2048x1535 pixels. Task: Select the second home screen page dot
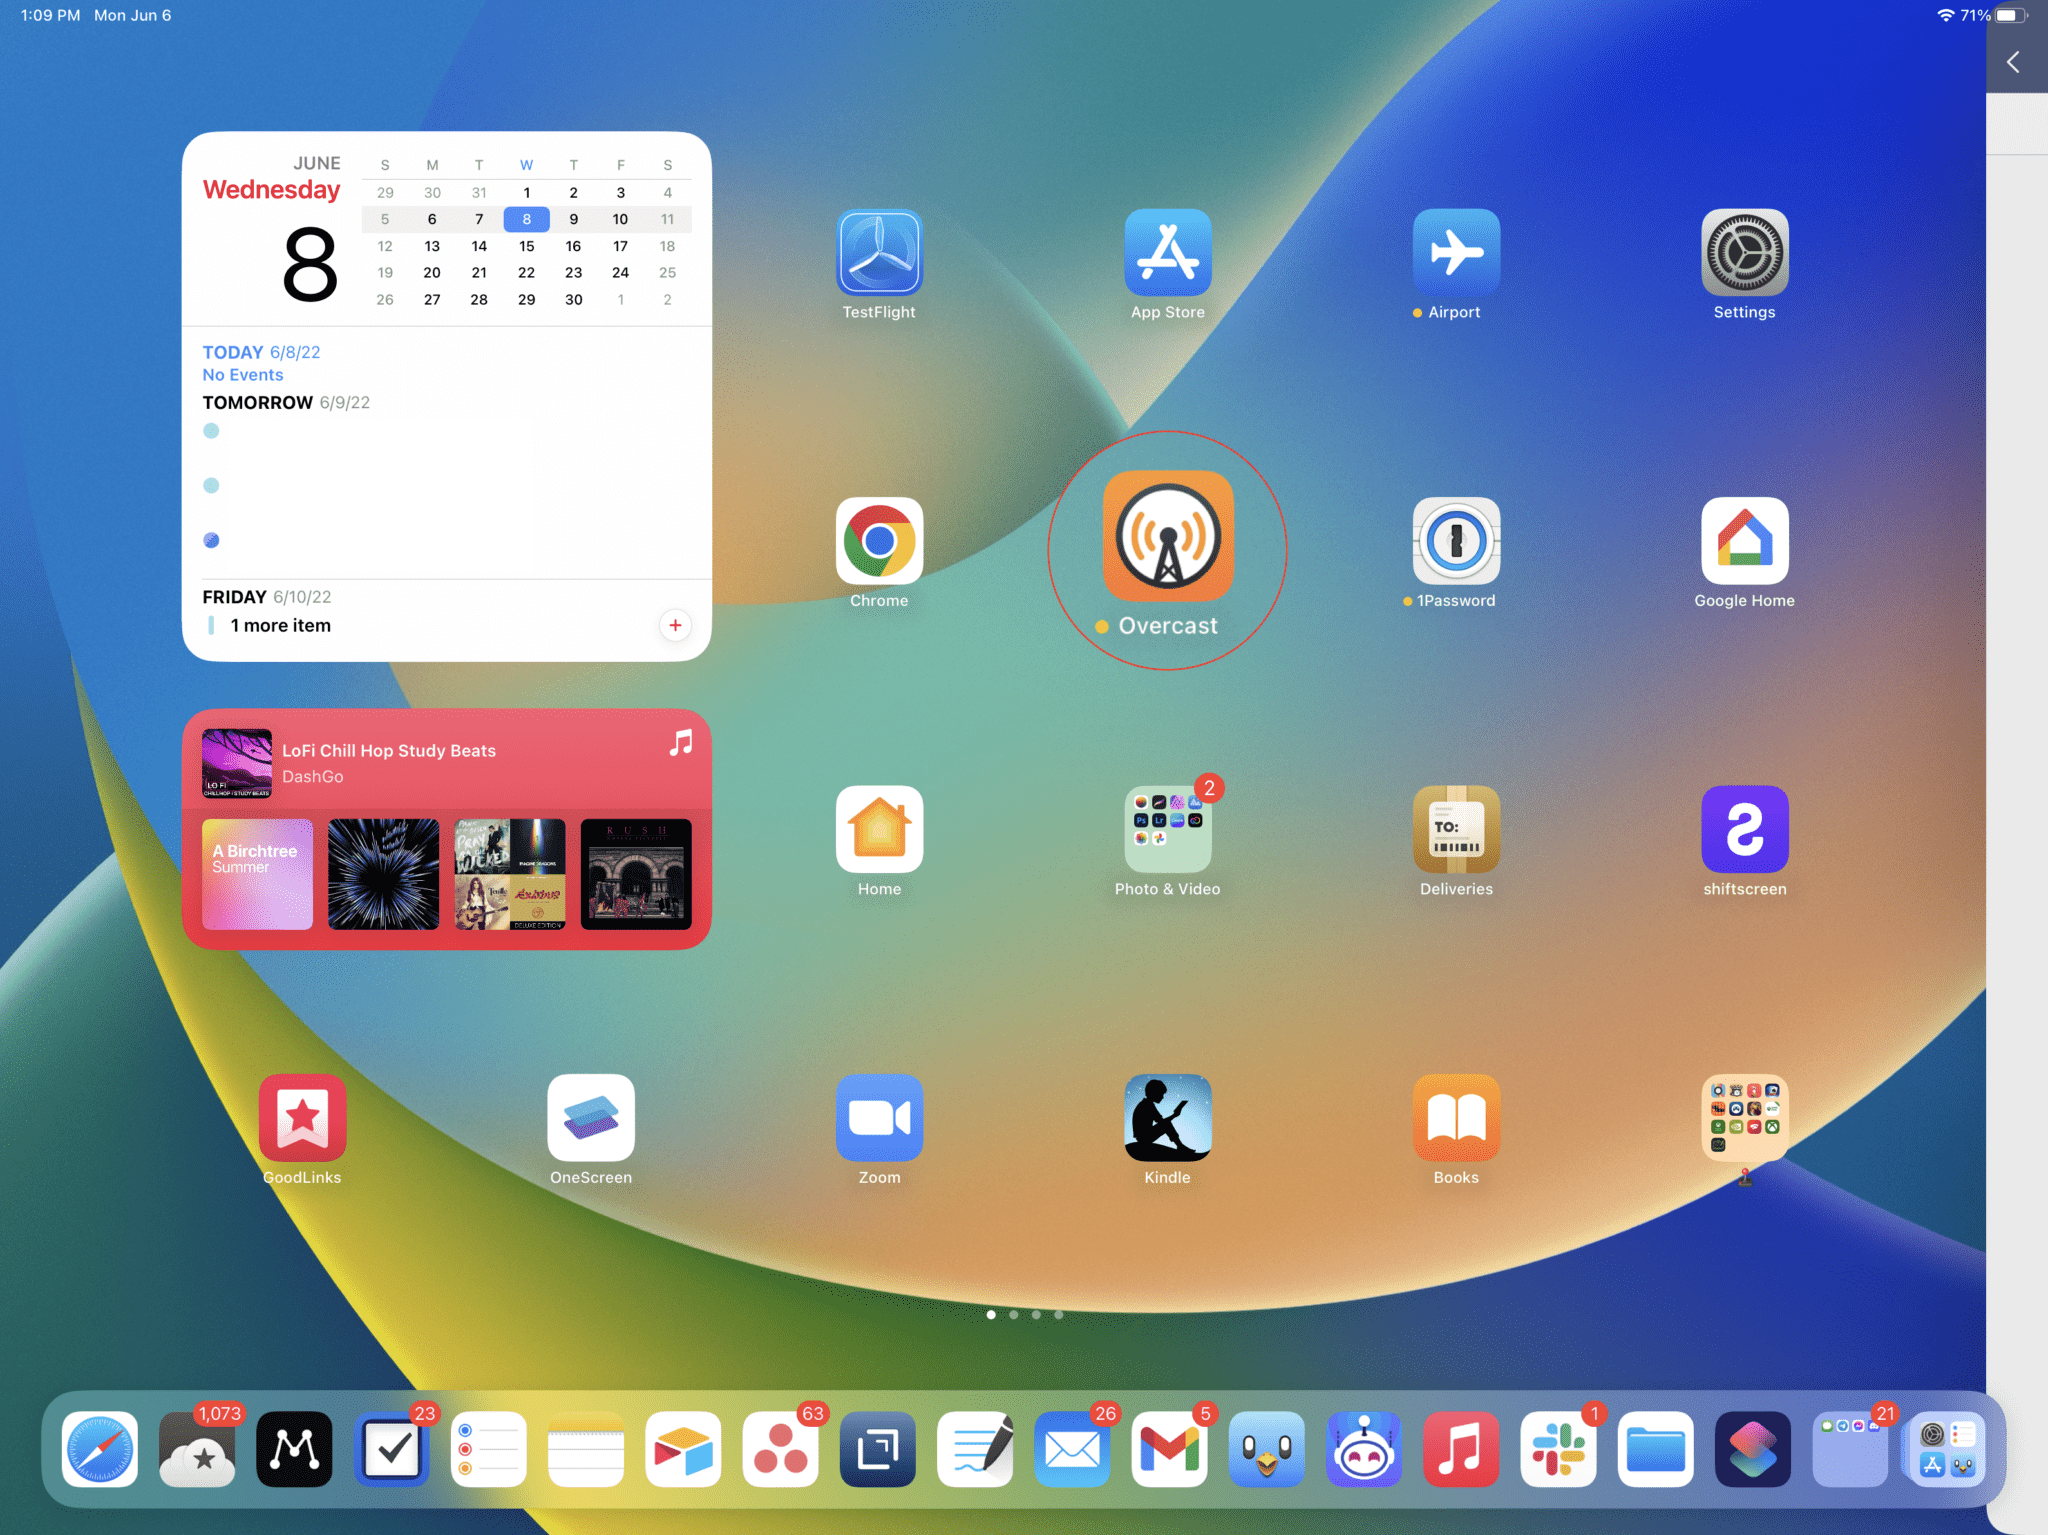coord(1013,1315)
